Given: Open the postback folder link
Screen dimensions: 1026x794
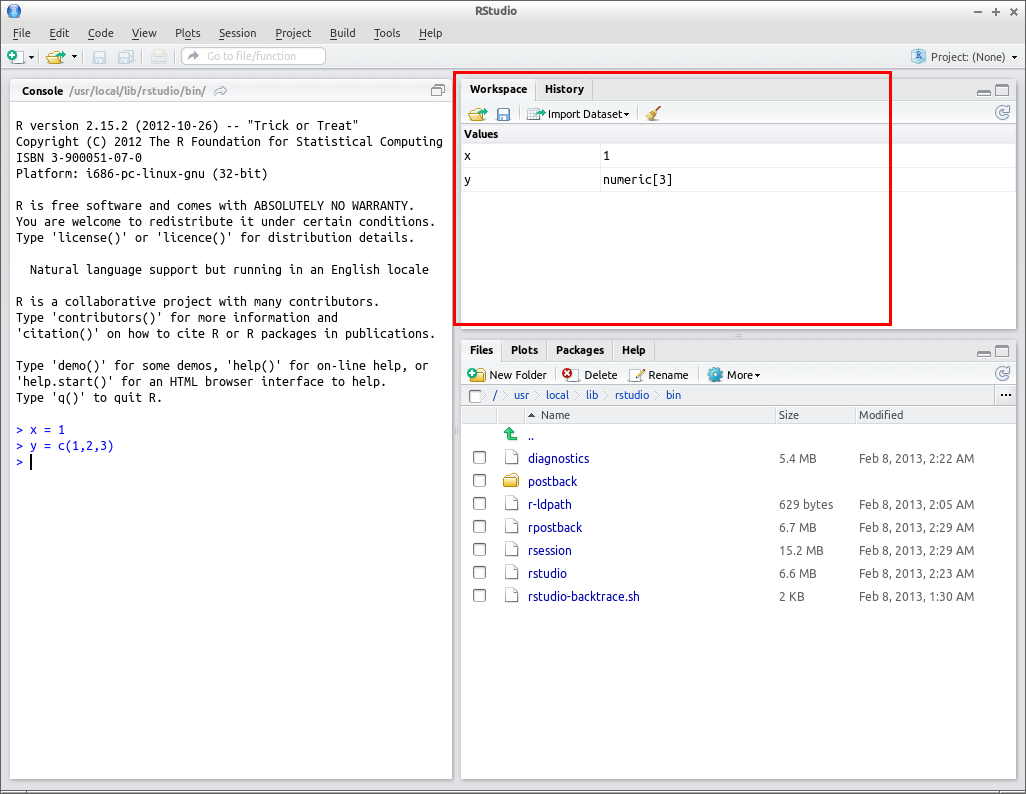Looking at the screenshot, I should 552,482.
